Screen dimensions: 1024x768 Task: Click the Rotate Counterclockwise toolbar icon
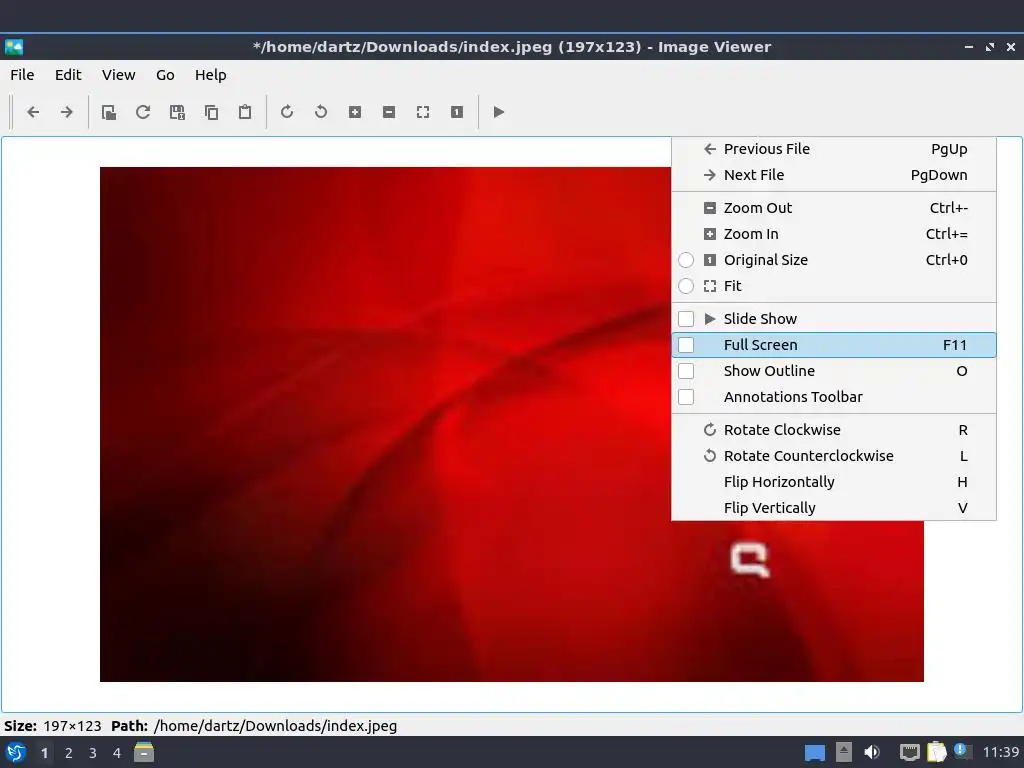[x=321, y=112]
